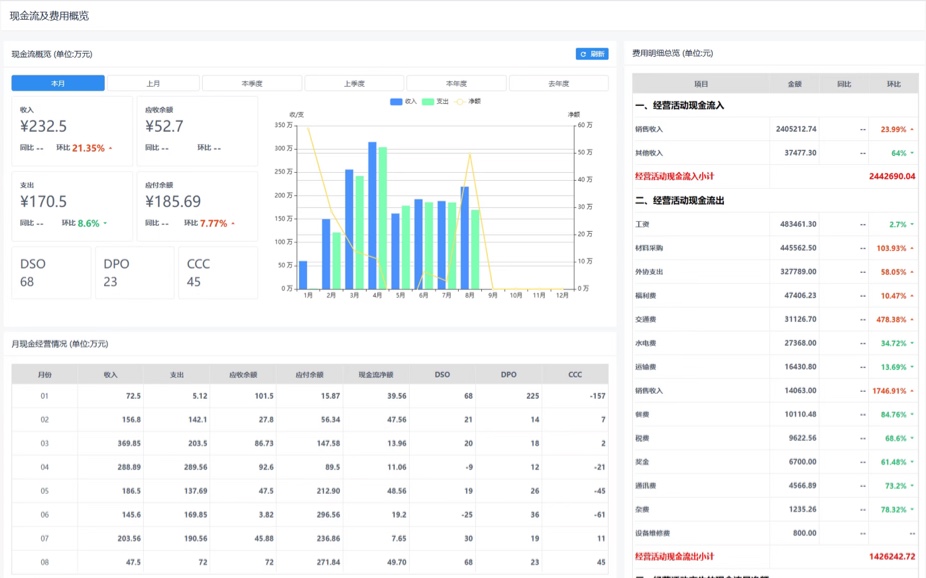Click the 应付余额 ¥185.69 card
Viewport: 926px width, 578px height.
tap(197, 206)
